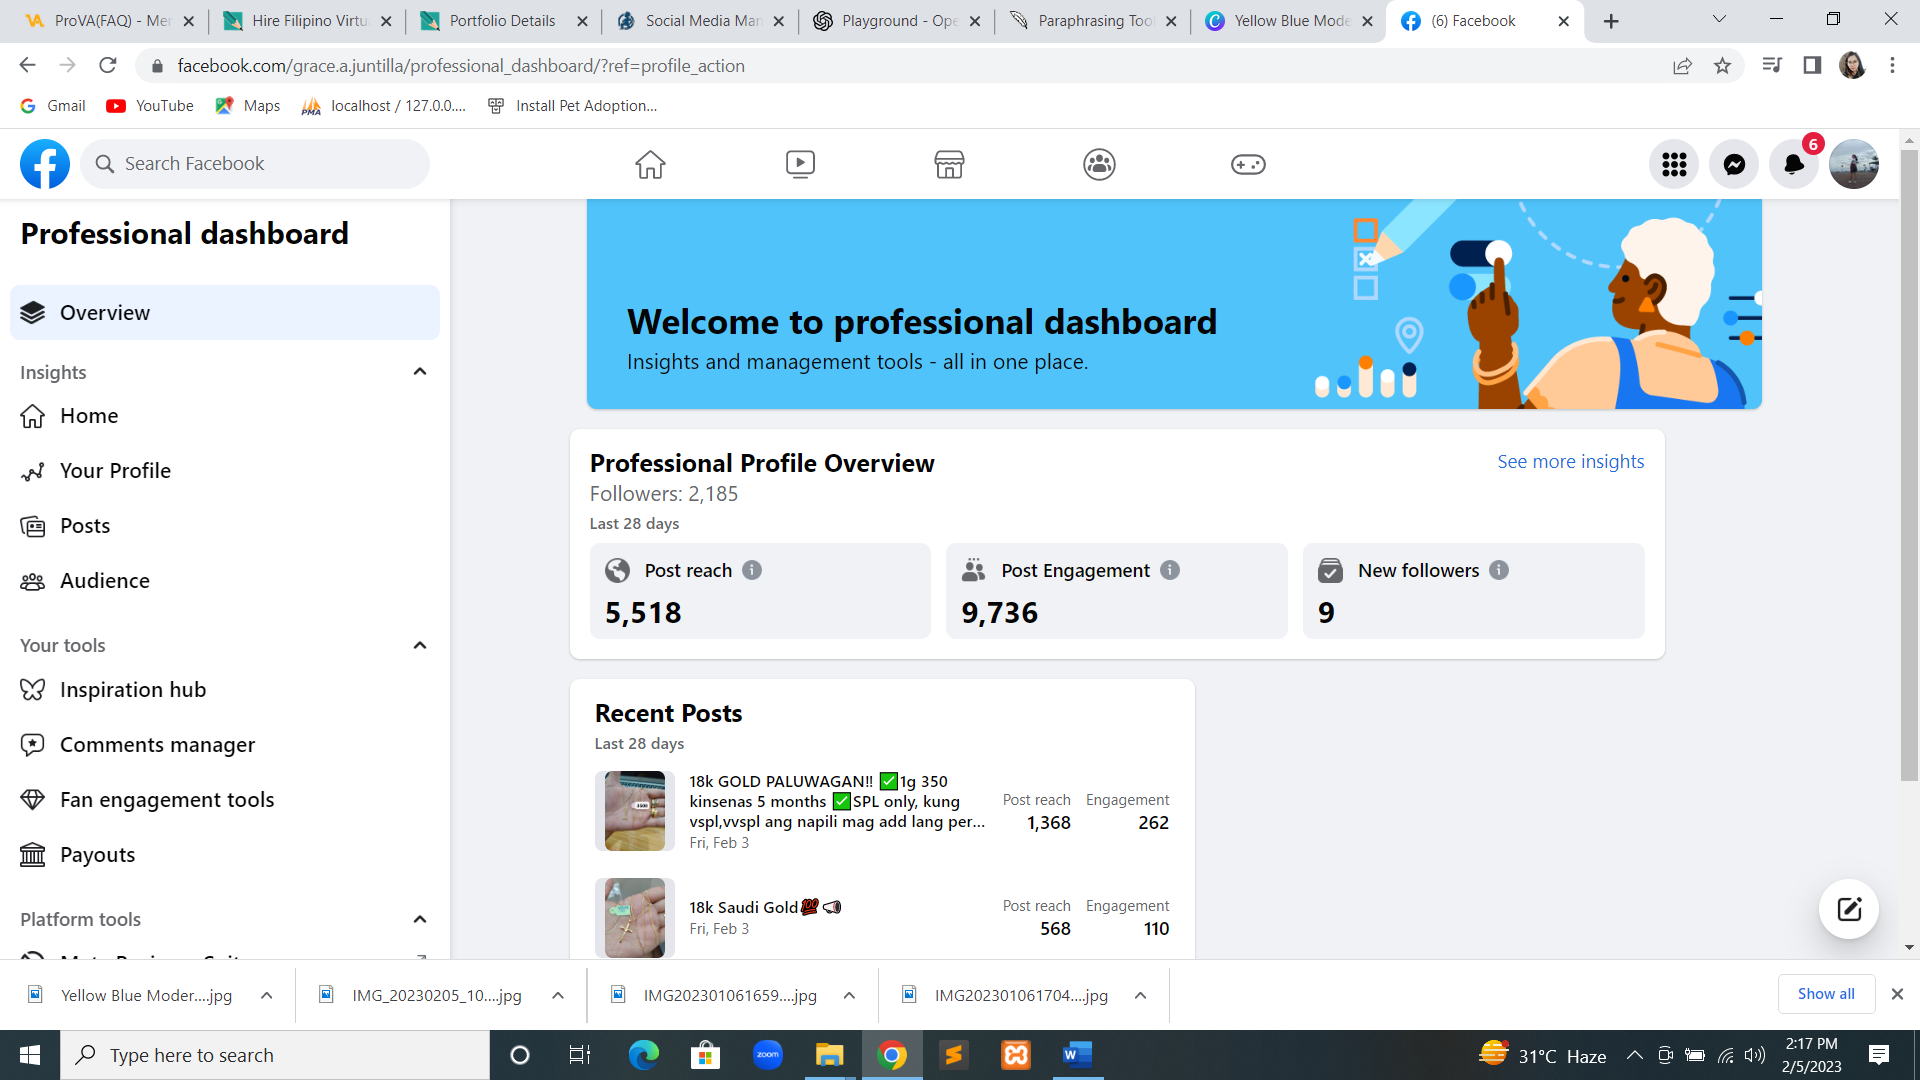This screenshot has height=1080, width=1920.
Task: Open the Gaming icon
Action: tap(1248, 164)
